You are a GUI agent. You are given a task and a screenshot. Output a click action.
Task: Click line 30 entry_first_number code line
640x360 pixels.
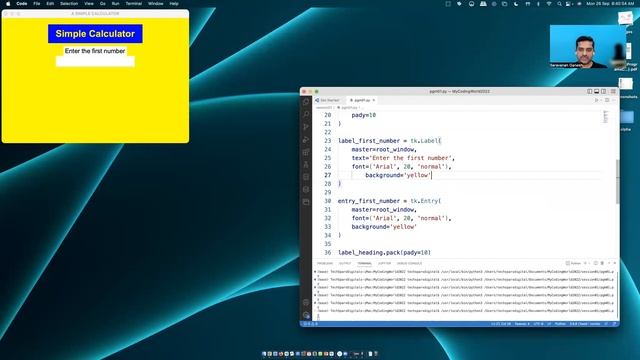[389, 201]
